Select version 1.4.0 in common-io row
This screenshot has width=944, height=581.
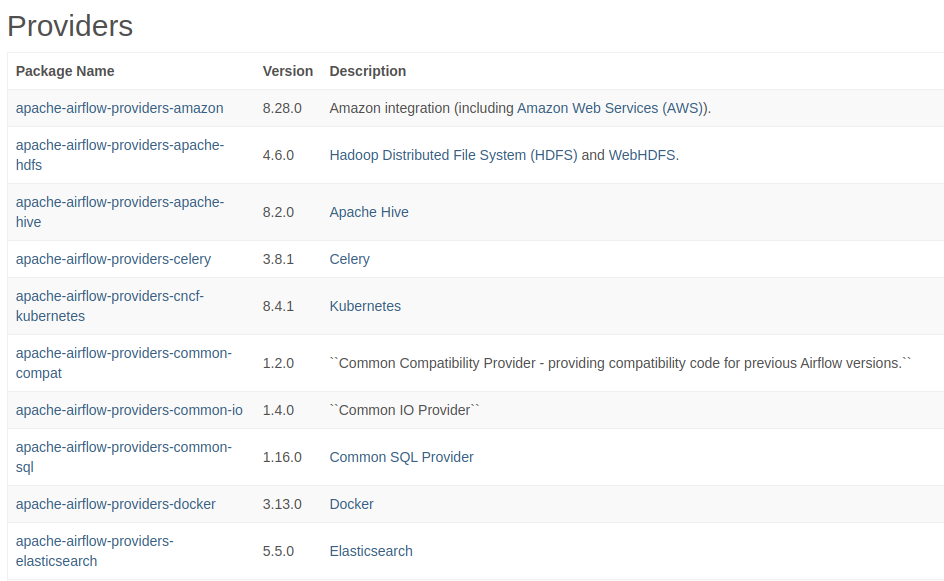pos(278,410)
